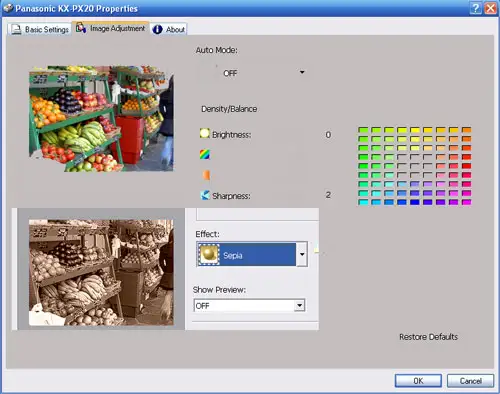The height and width of the screenshot is (394, 500).
Task: Click the rainbow color balance icon
Action: (x=205, y=154)
